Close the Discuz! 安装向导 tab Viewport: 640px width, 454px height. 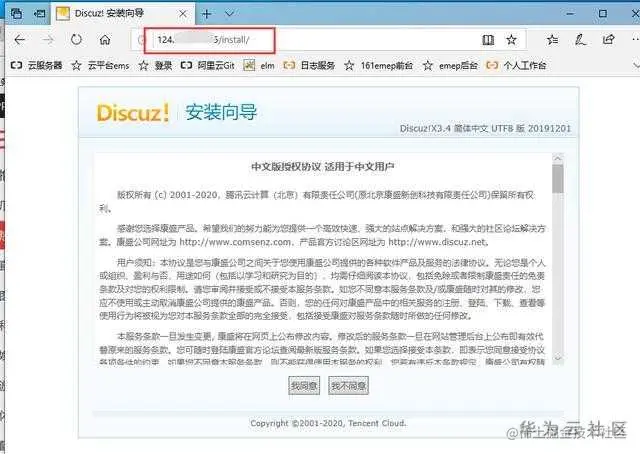(183, 14)
